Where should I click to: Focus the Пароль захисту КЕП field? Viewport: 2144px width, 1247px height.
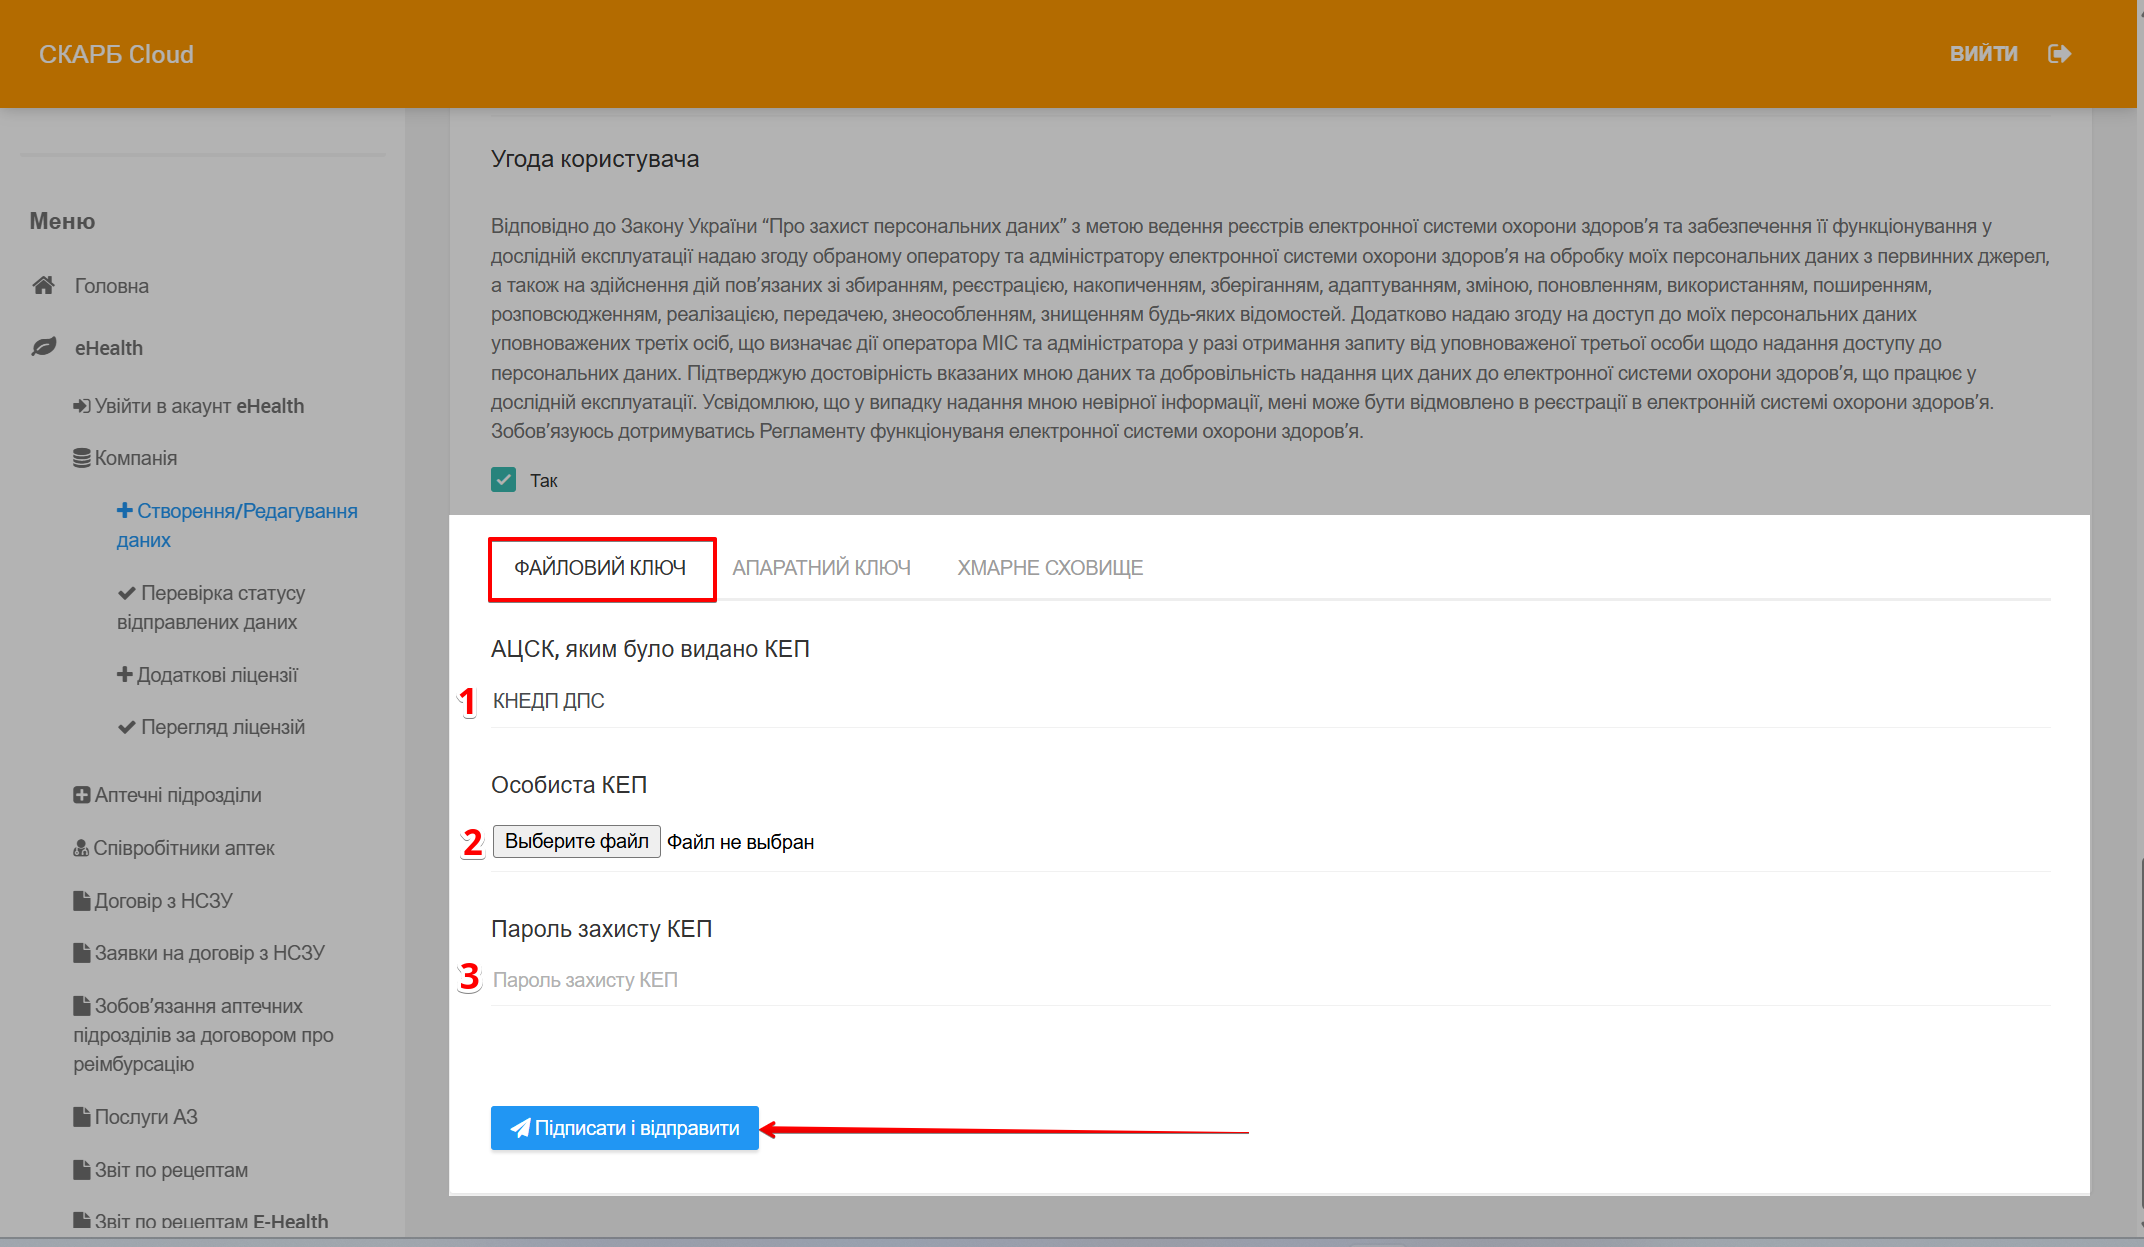coord(1270,980)
